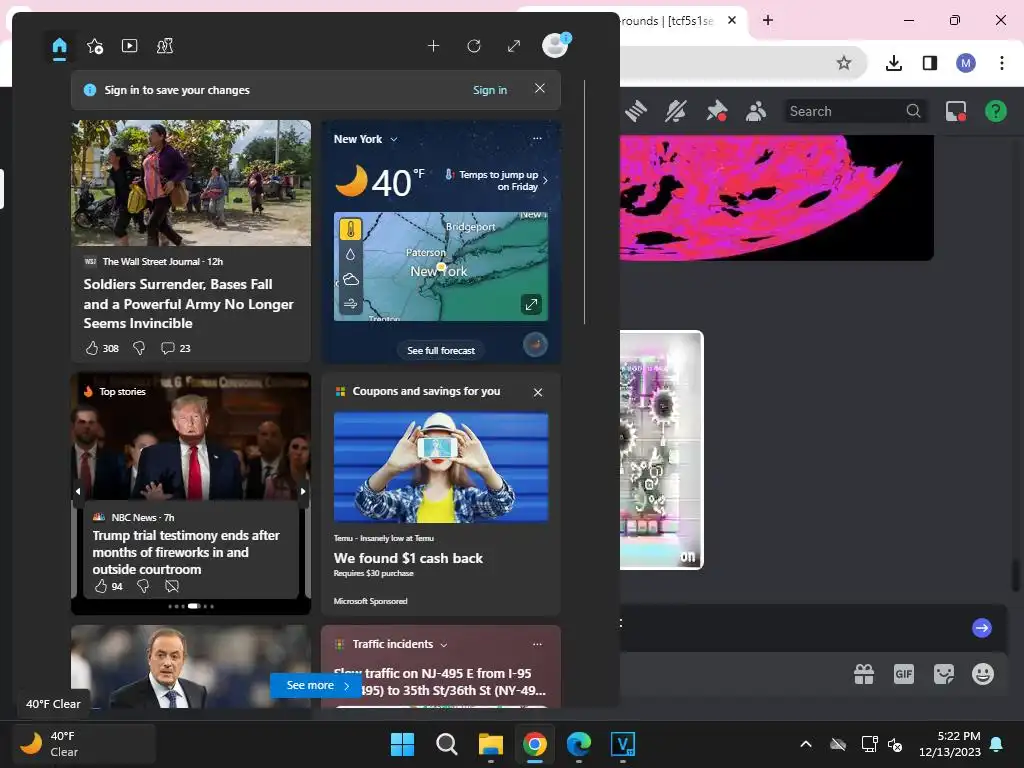Send a gift in Discord
Screen dimensions: 1024x768
coord(864,674)
